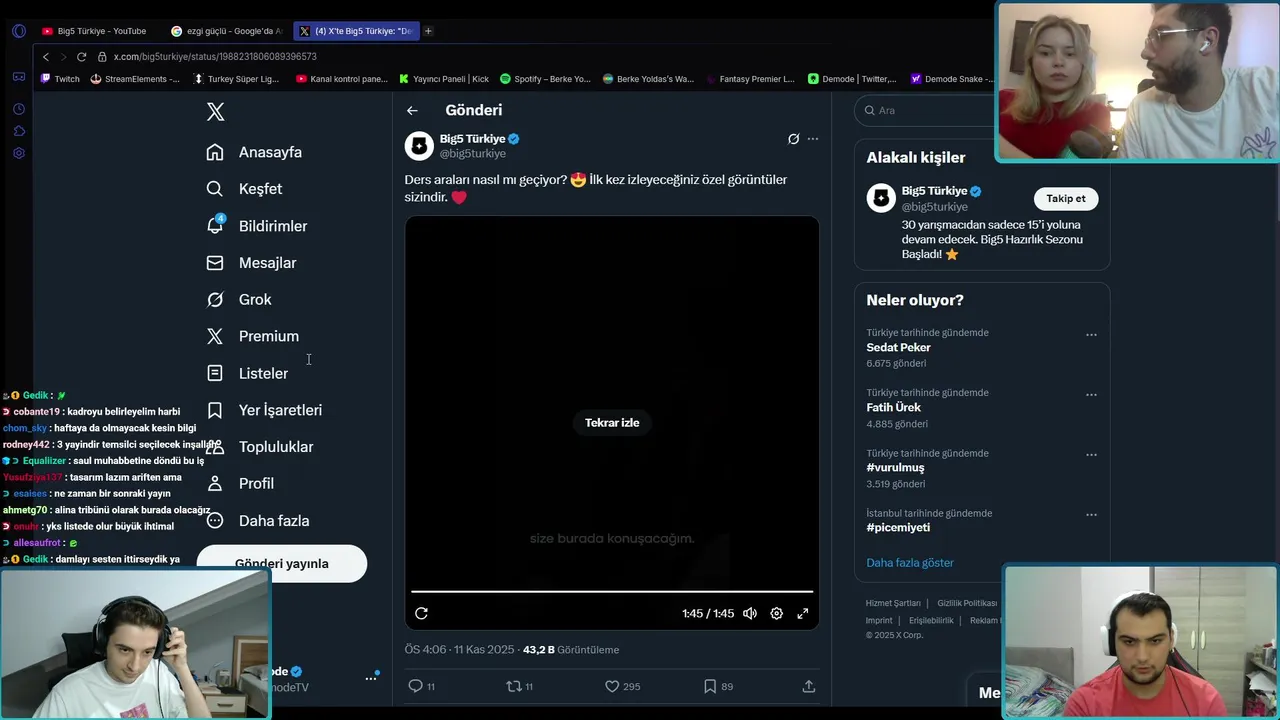This screenshot has height=720, width=1280.
Task: Open Profil page
Action: coord(240,484)
